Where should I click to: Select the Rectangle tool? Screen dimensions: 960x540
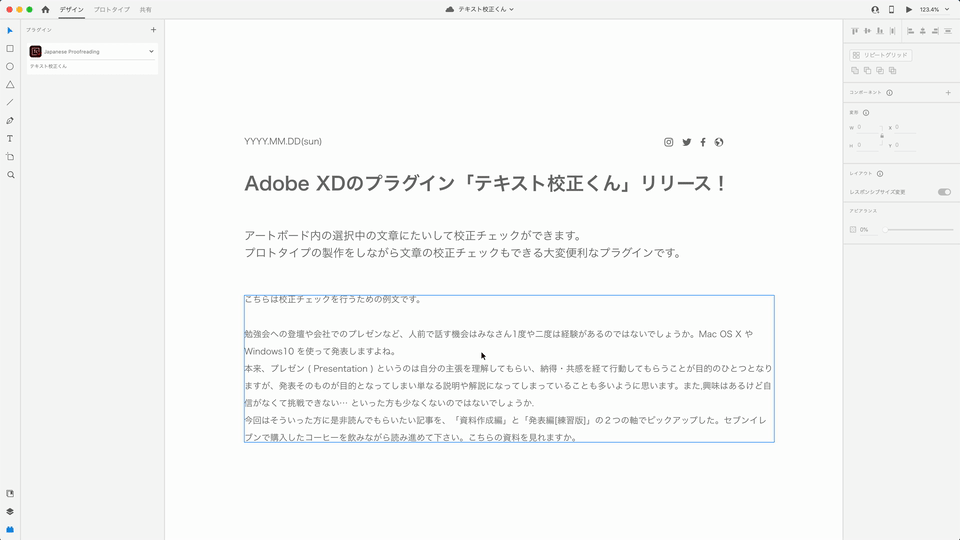pyautogui.click(x=10, y=48)
